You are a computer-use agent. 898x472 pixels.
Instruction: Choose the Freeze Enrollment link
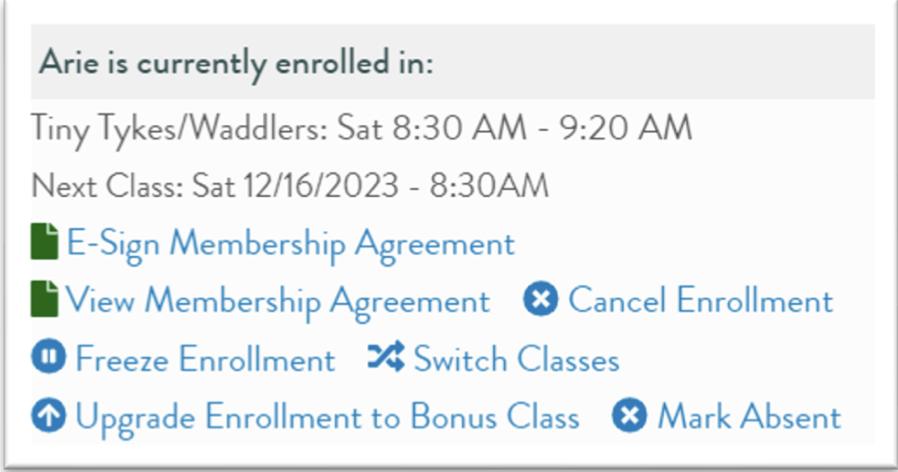tap(205, 358)
